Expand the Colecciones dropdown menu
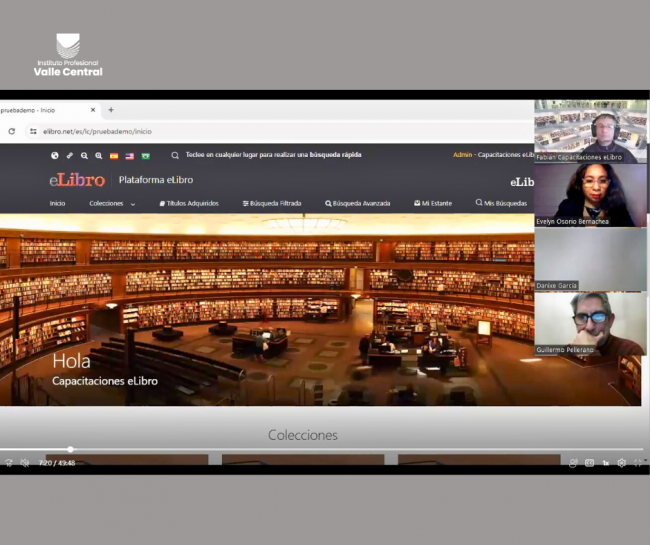The width and height of the screenshot is (650, 545). (x=111, y=203)
